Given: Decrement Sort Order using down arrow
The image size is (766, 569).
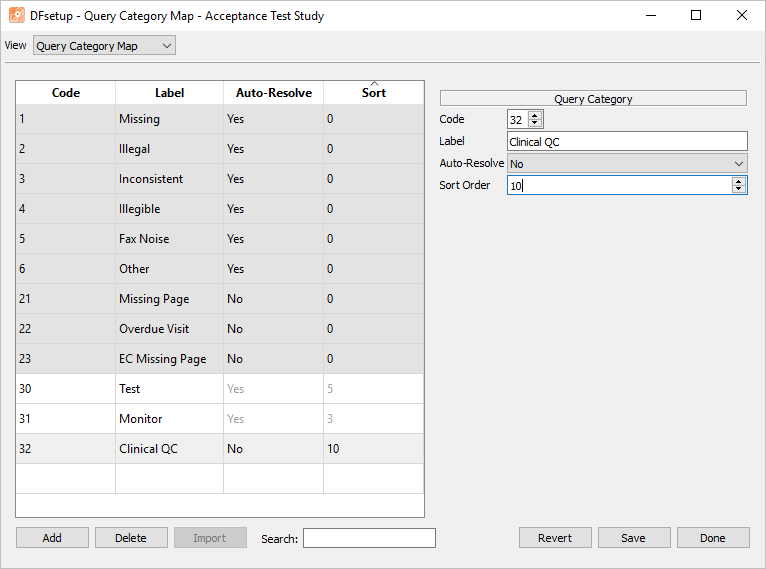Looking at the screenshot, I should click(739, 189).
